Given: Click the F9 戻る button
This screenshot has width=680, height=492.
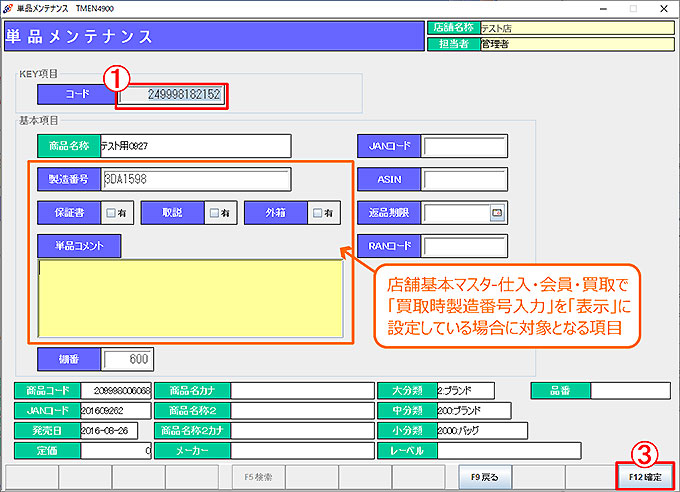Looking at the screenshot, I should (485, 477).
